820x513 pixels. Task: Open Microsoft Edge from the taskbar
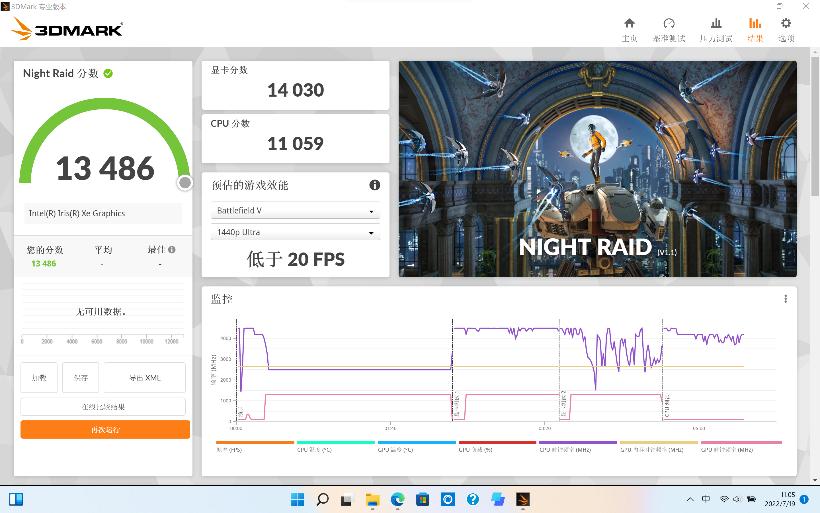click(397, 499)
